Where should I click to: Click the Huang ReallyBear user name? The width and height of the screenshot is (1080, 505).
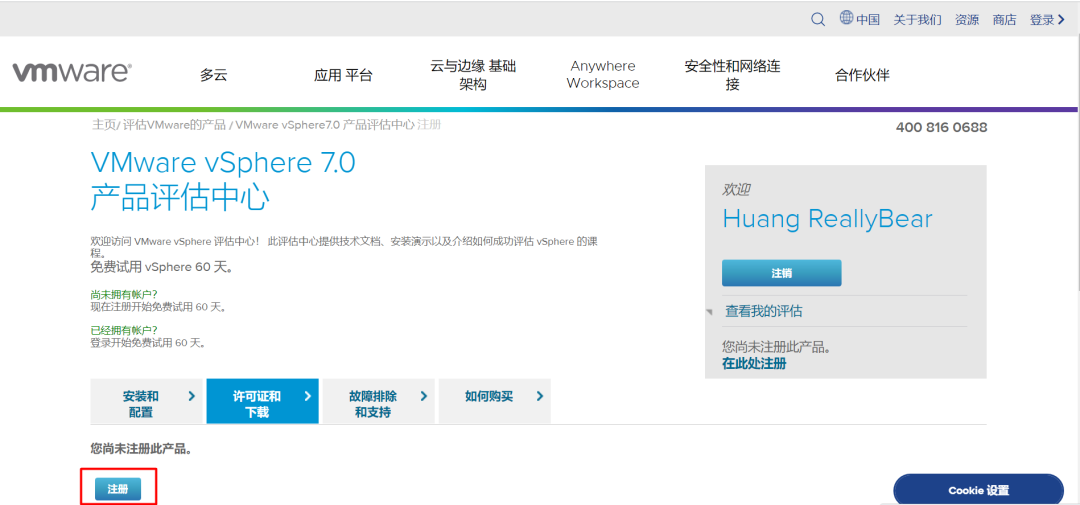(827, 219)
